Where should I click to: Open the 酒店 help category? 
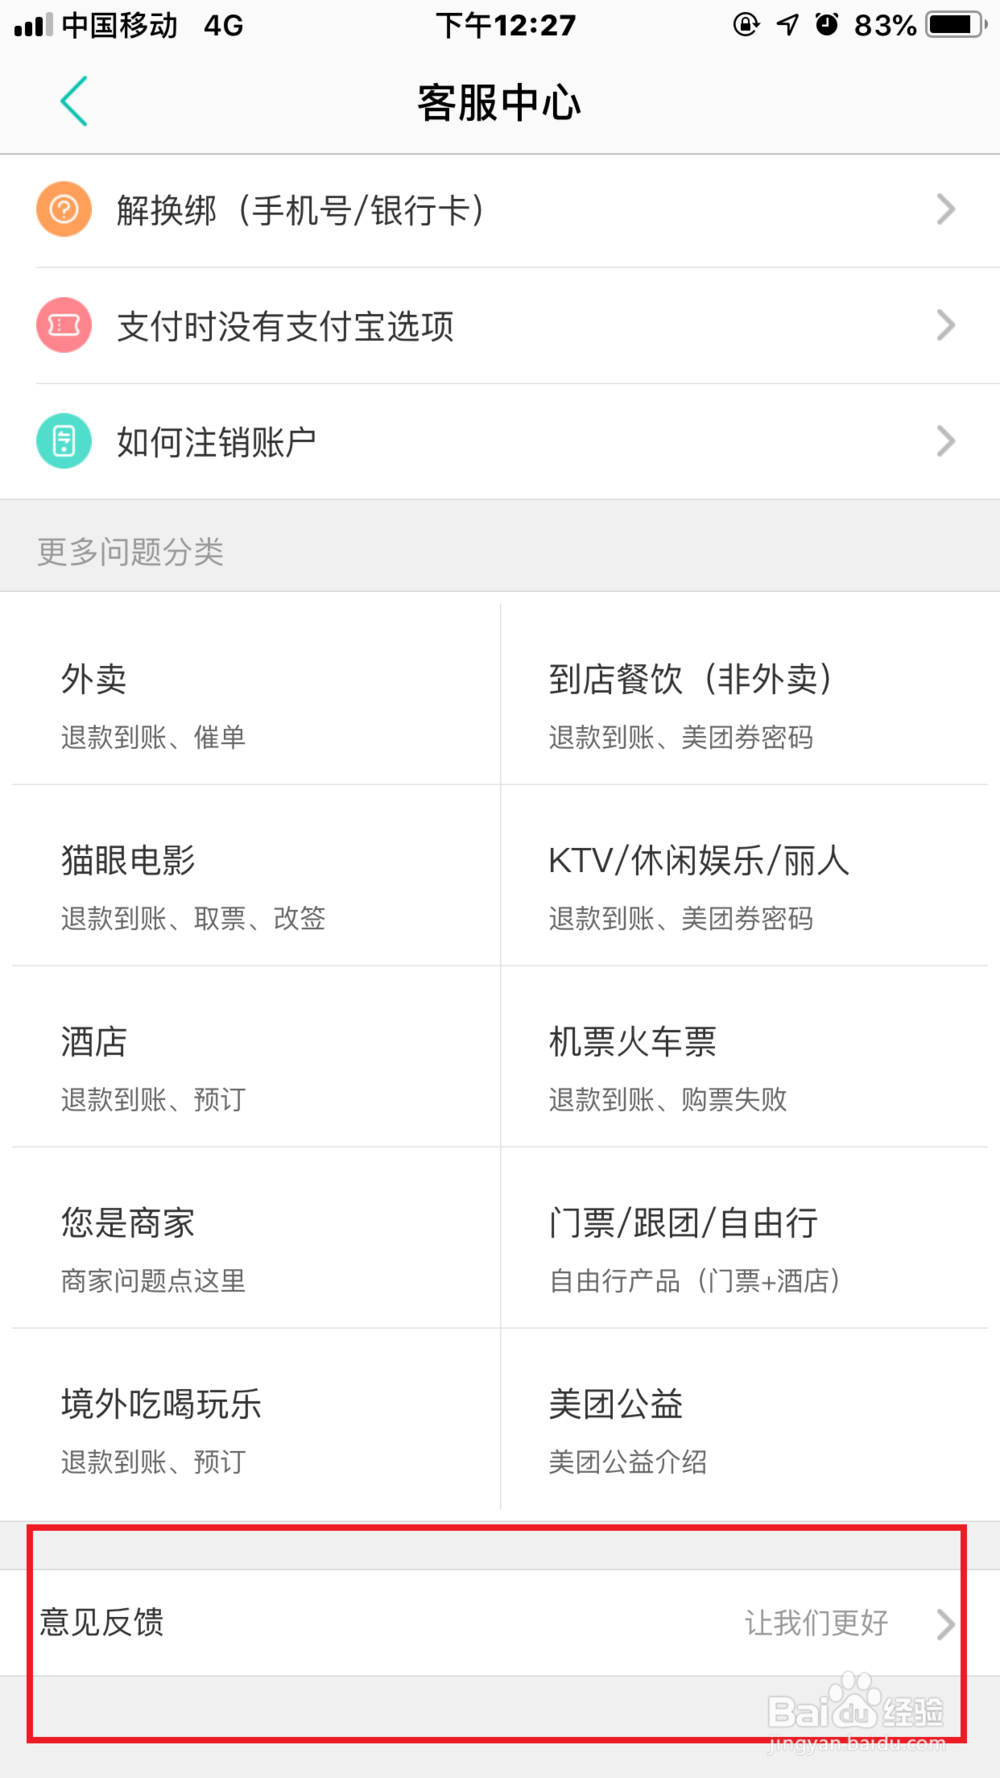coord(256,1057)
